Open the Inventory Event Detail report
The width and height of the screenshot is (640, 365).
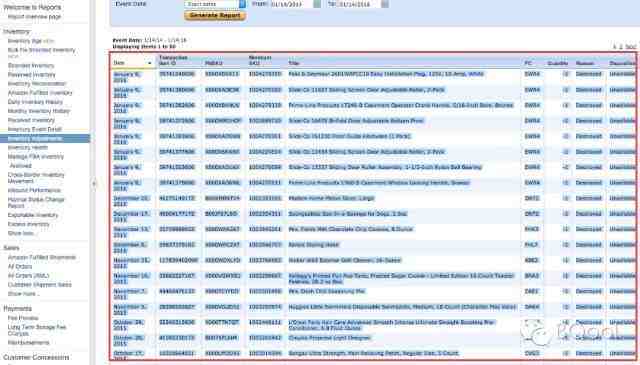tap(35, 129)
